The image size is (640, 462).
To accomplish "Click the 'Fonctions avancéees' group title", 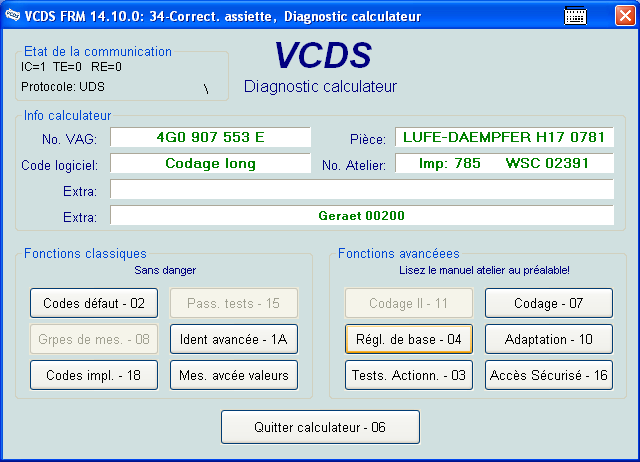I will (x=399, y=253).
